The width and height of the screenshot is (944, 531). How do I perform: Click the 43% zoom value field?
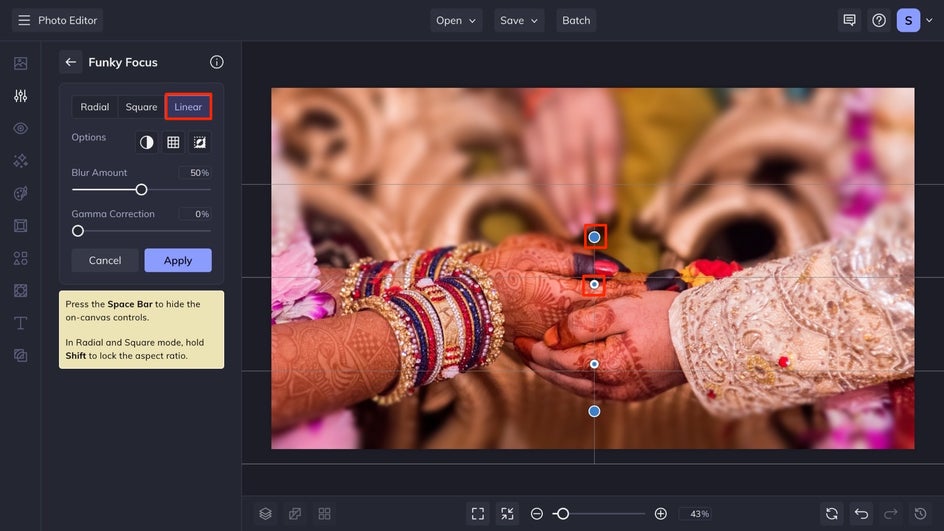pyautogui.click(x=696, y=514)
